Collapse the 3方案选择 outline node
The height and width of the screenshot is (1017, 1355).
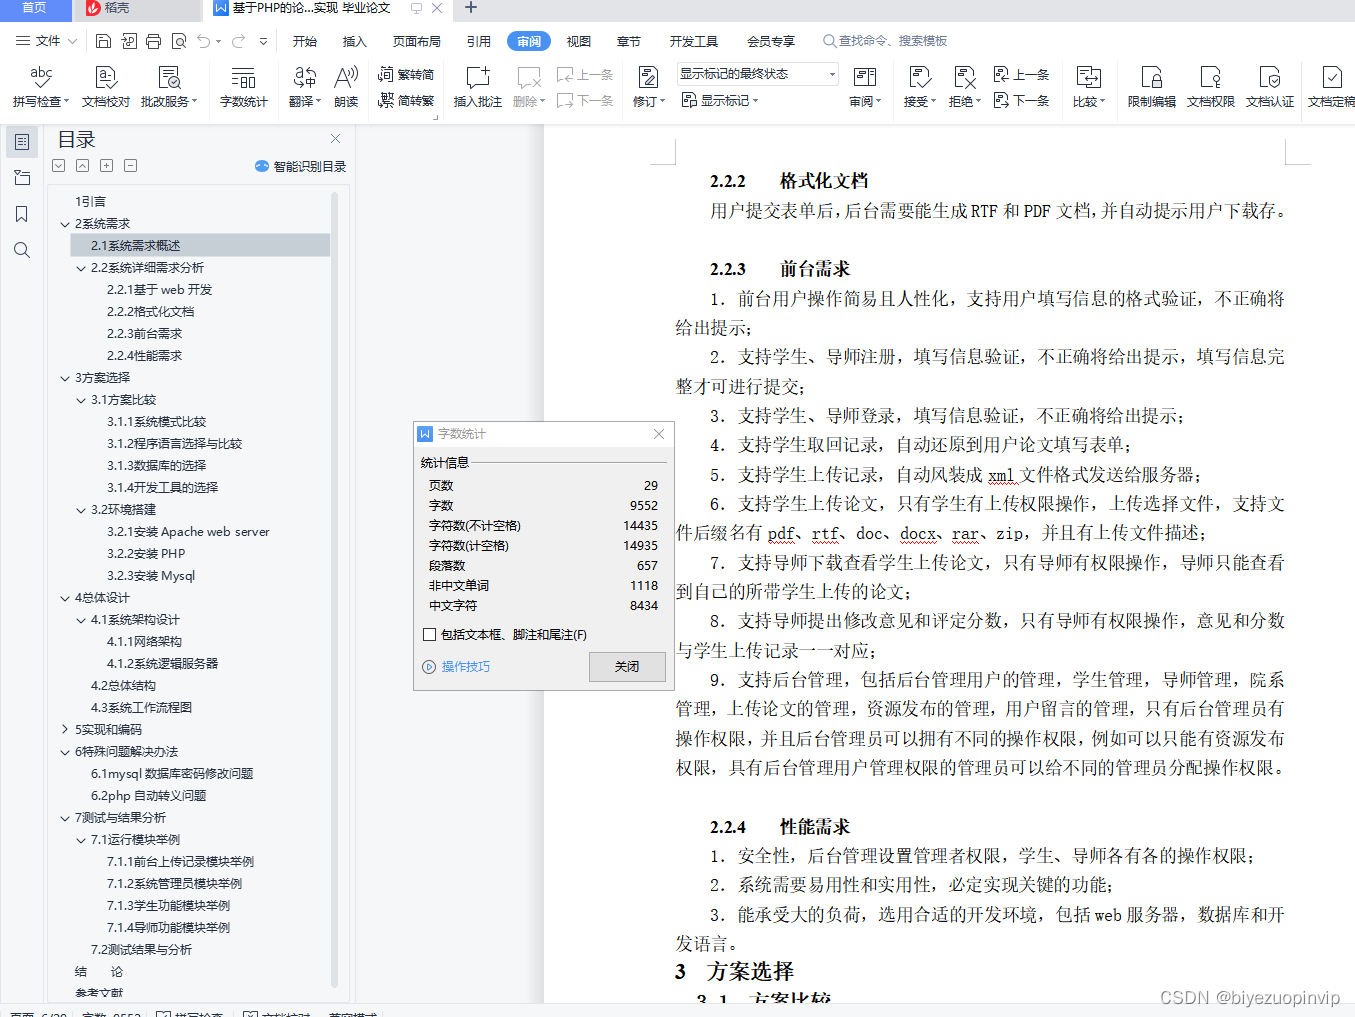(65, 378)
